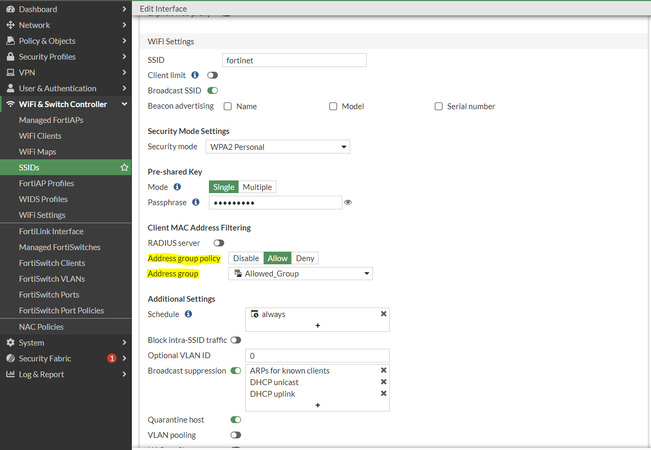The width and height of the screenshot is (651, 450).
Task: Click the Security Fabric icon
Action: tap(10, 358)
